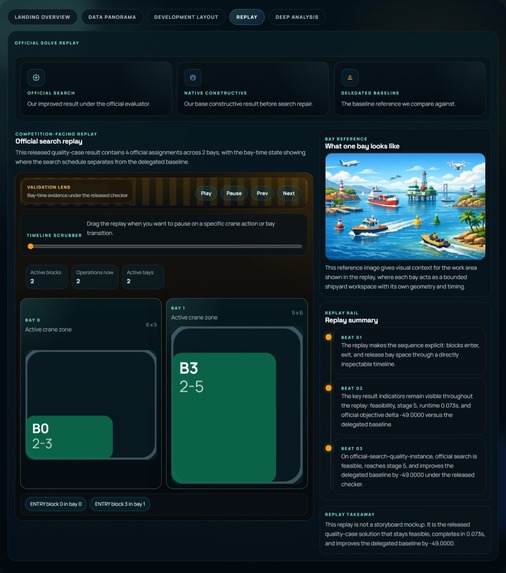Click the Bay 1 label
The height and width of the screenshot is (573, 506).
coord(178,308)
